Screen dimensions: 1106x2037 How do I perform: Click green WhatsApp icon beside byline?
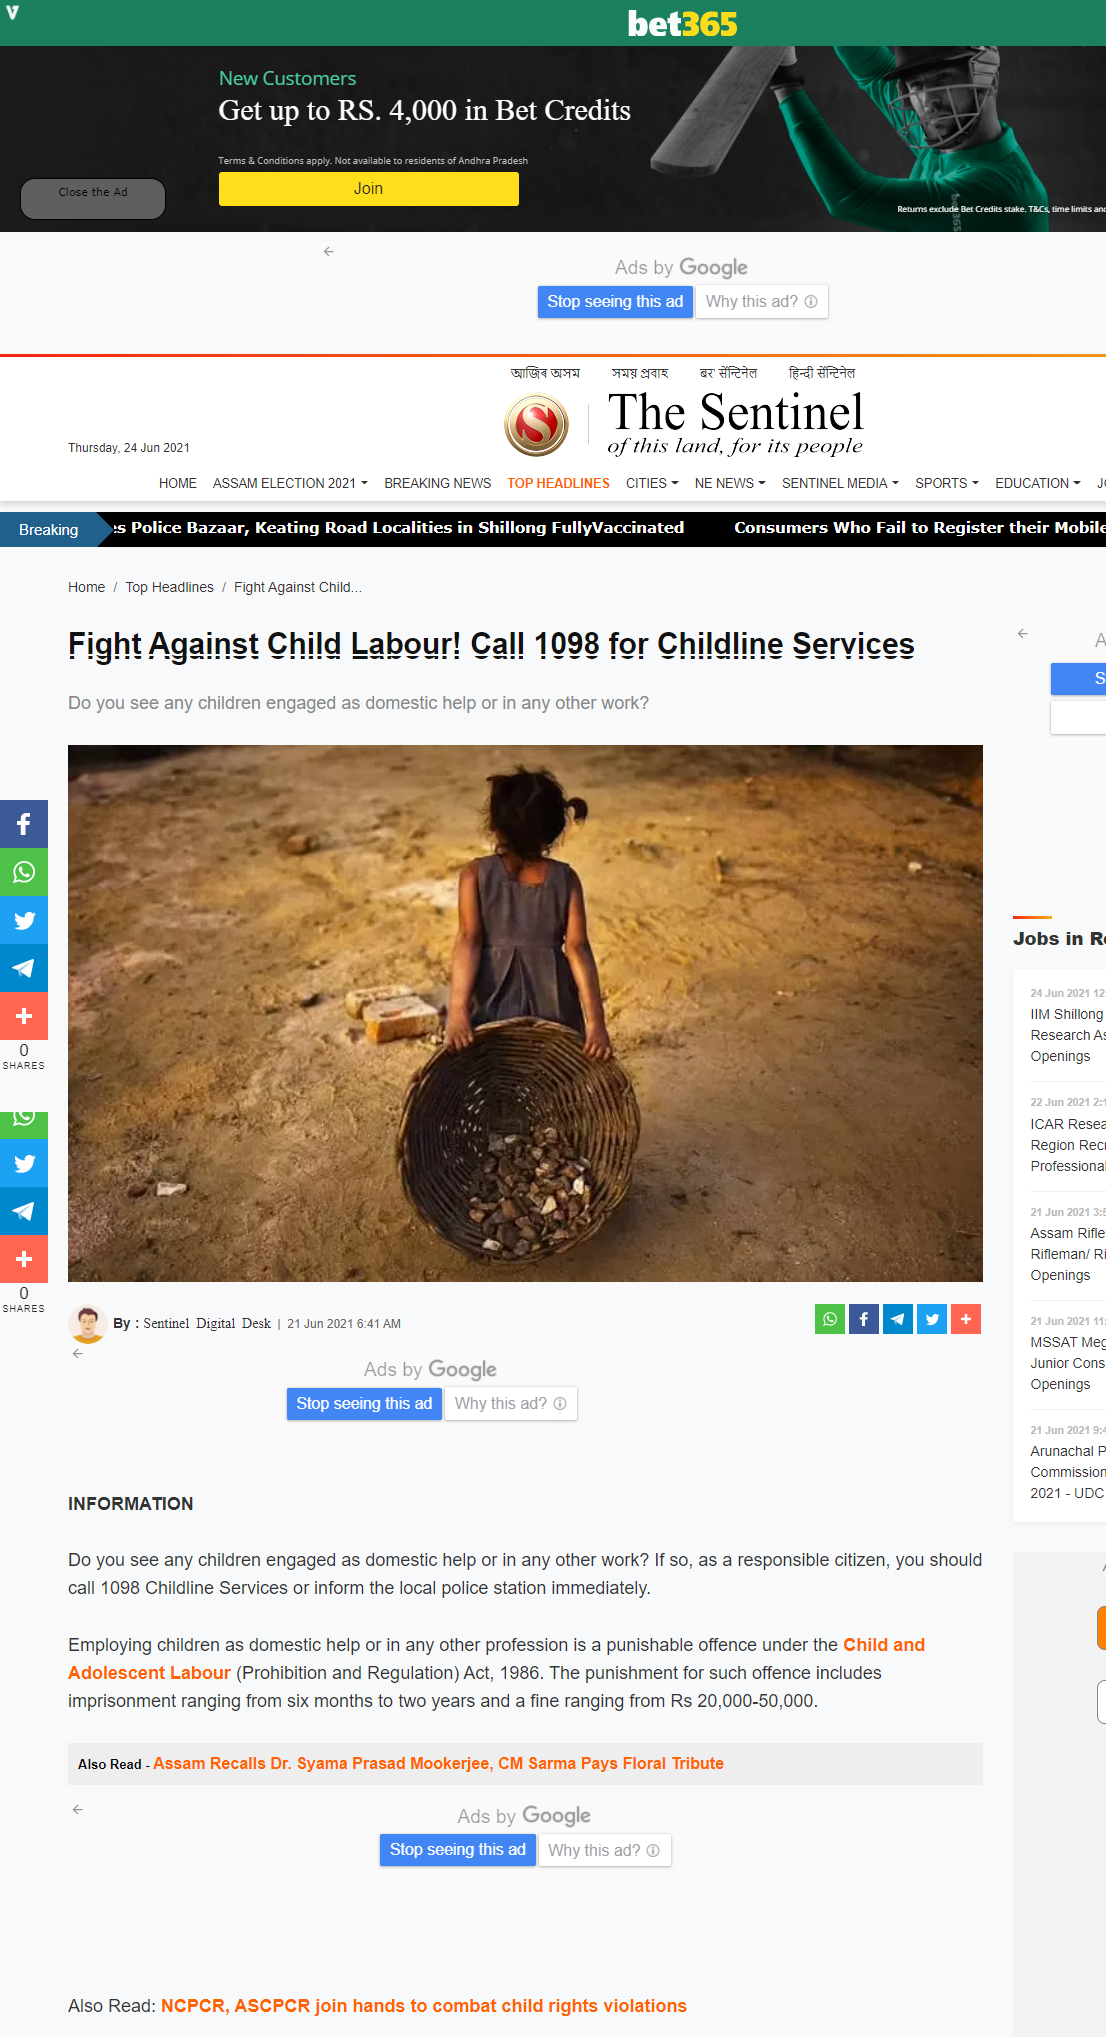tap(830, 1319)
